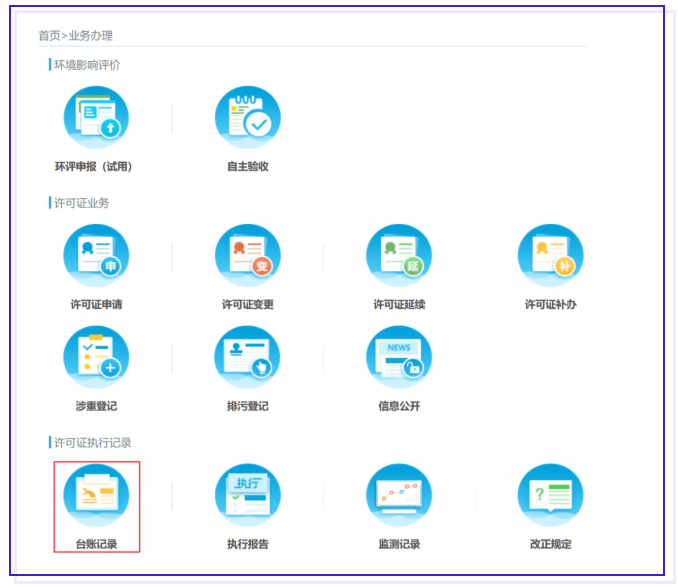This screenshot has width=678, height=587.
Task: Select the 监测记录 chart icon
Action: click(399, 496)
